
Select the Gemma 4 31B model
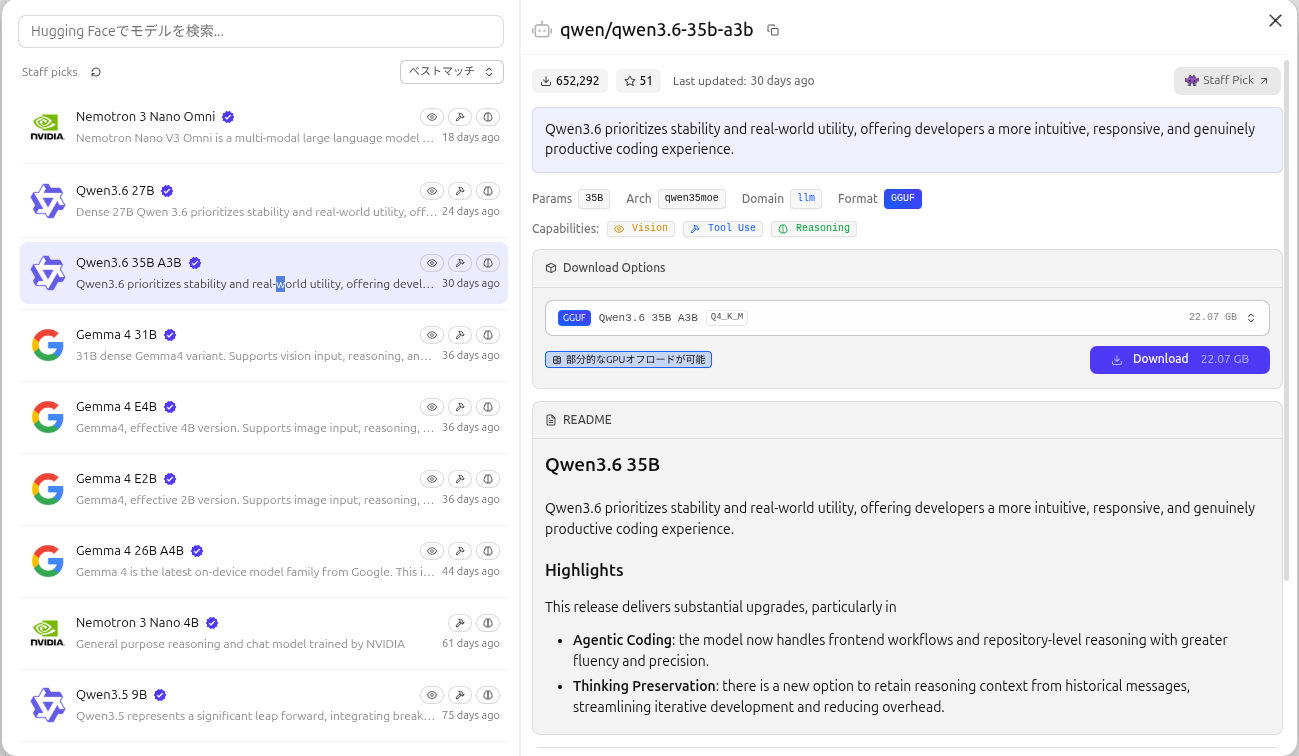[x=264, y=345]
